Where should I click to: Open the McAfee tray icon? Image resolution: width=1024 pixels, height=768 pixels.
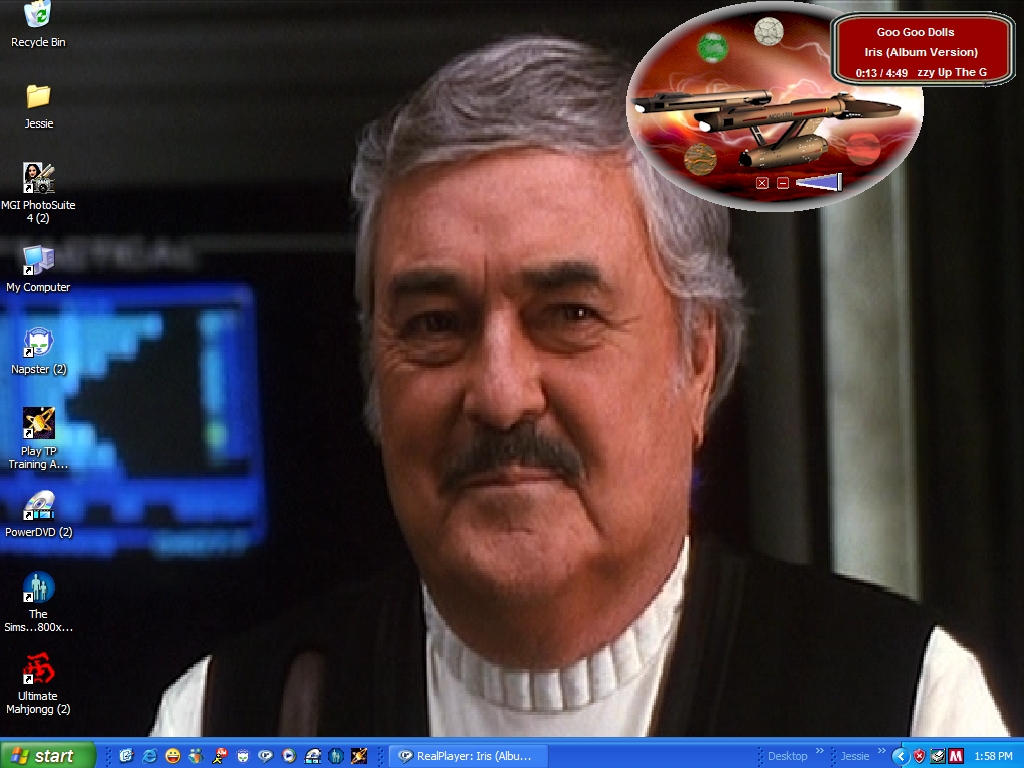956,756
